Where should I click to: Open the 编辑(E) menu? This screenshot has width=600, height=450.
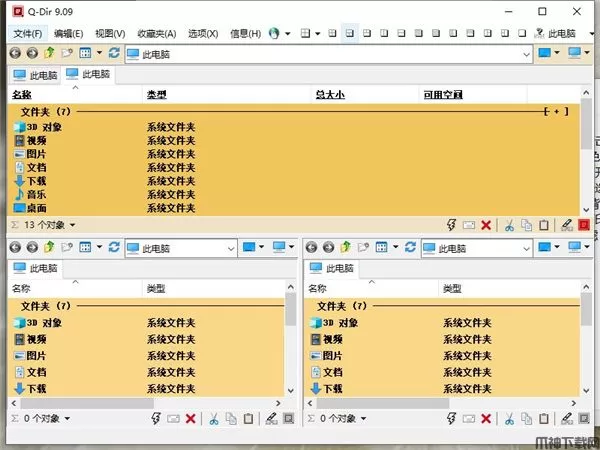(x=68, y=34)
